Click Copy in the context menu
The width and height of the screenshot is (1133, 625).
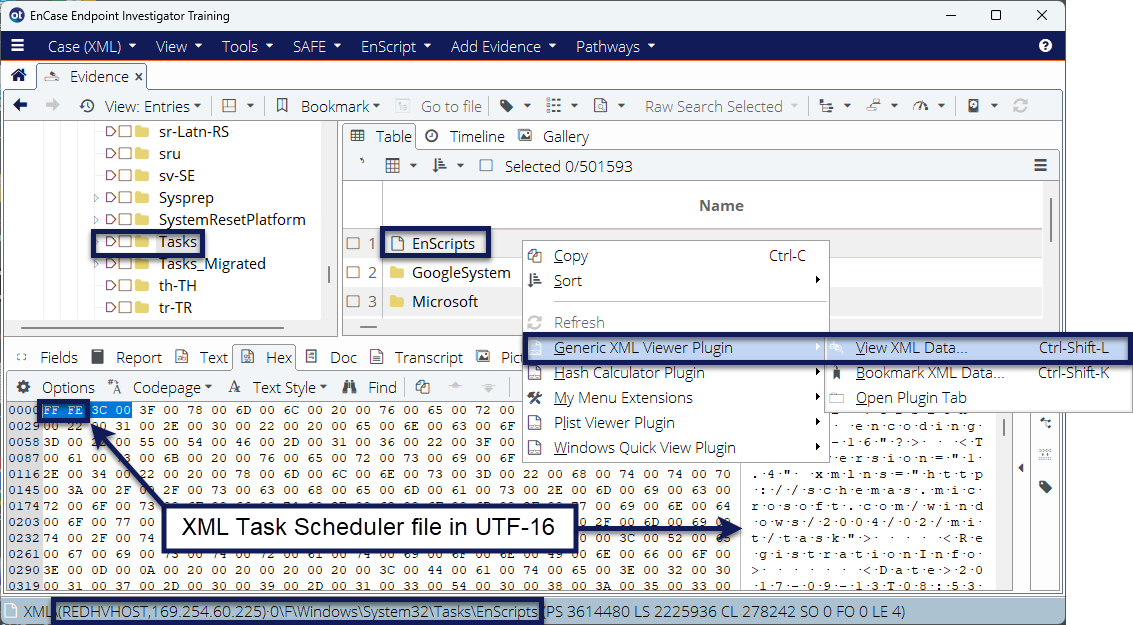[x=676, y=256]
